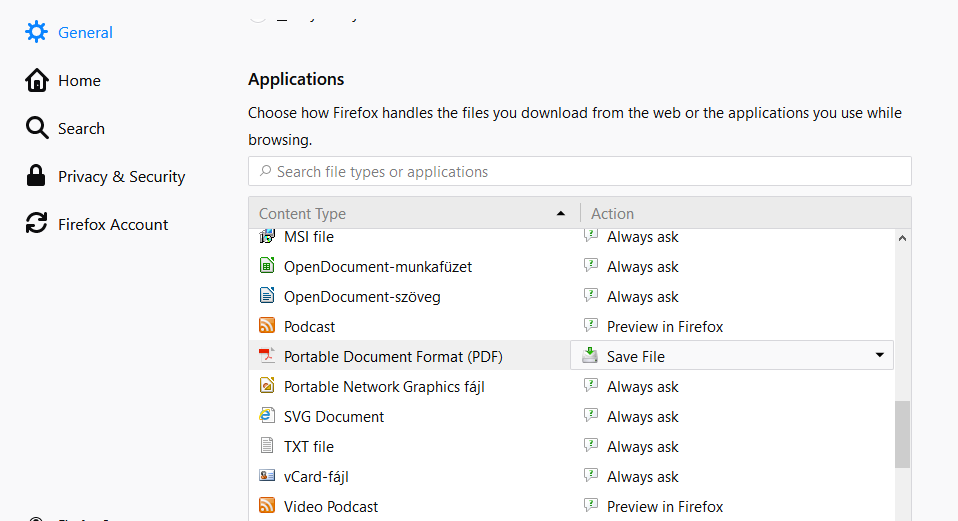
Task: Switch to the Search preferences category
Action: (x=65, y=128)
